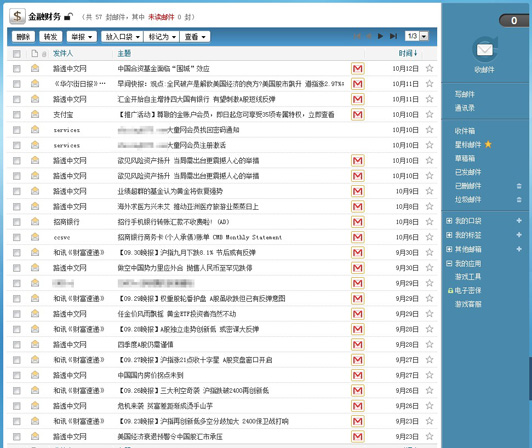Sort by 发件人 column header
532x448 pixels.
tap(63, 53)
